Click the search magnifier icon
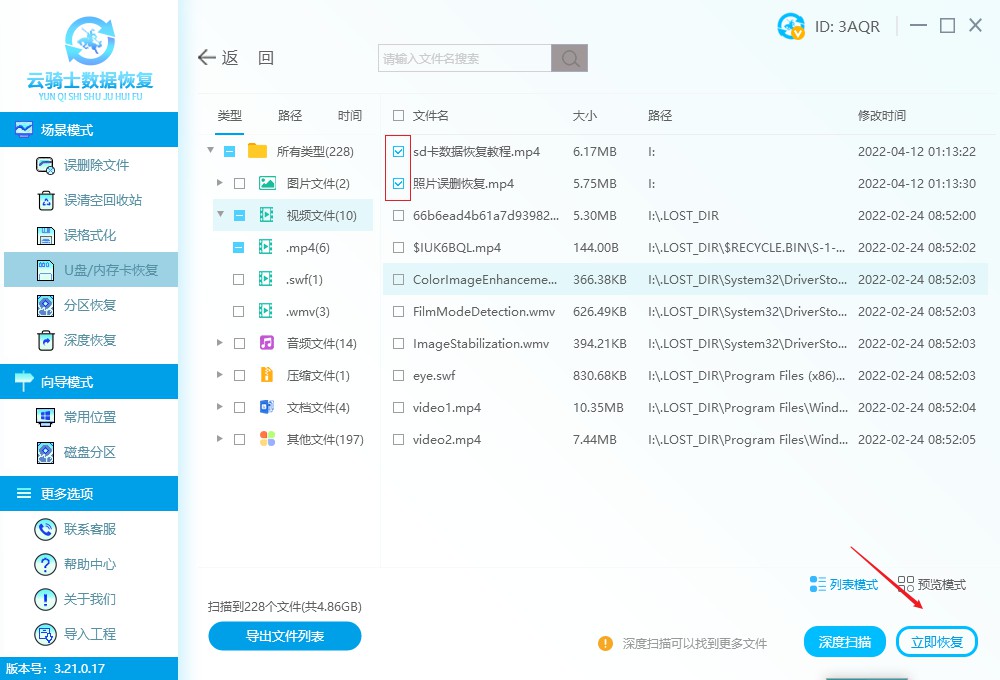This screenshot has width=1000, height=680. click(x=569, y=57)
